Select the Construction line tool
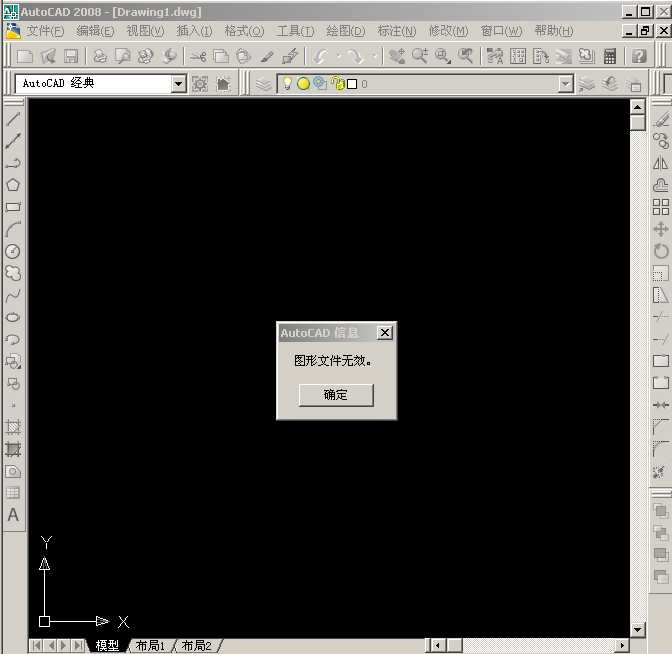 click(x=13, y=141)
